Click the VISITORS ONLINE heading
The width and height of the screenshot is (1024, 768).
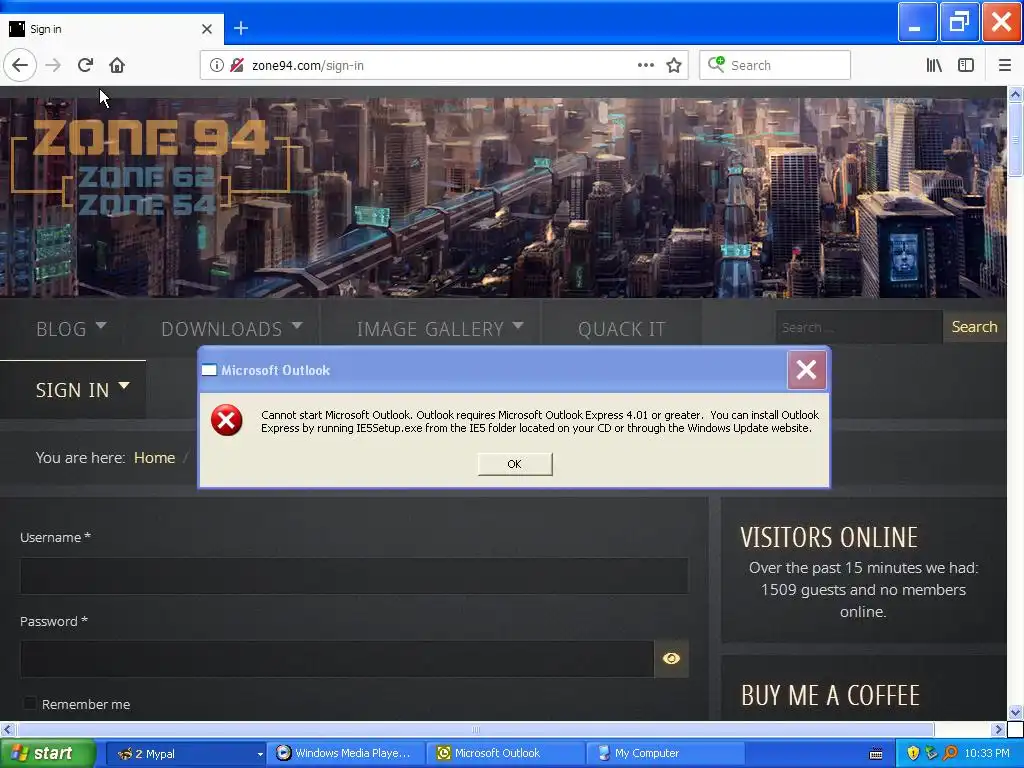click(x=829, y=537)
